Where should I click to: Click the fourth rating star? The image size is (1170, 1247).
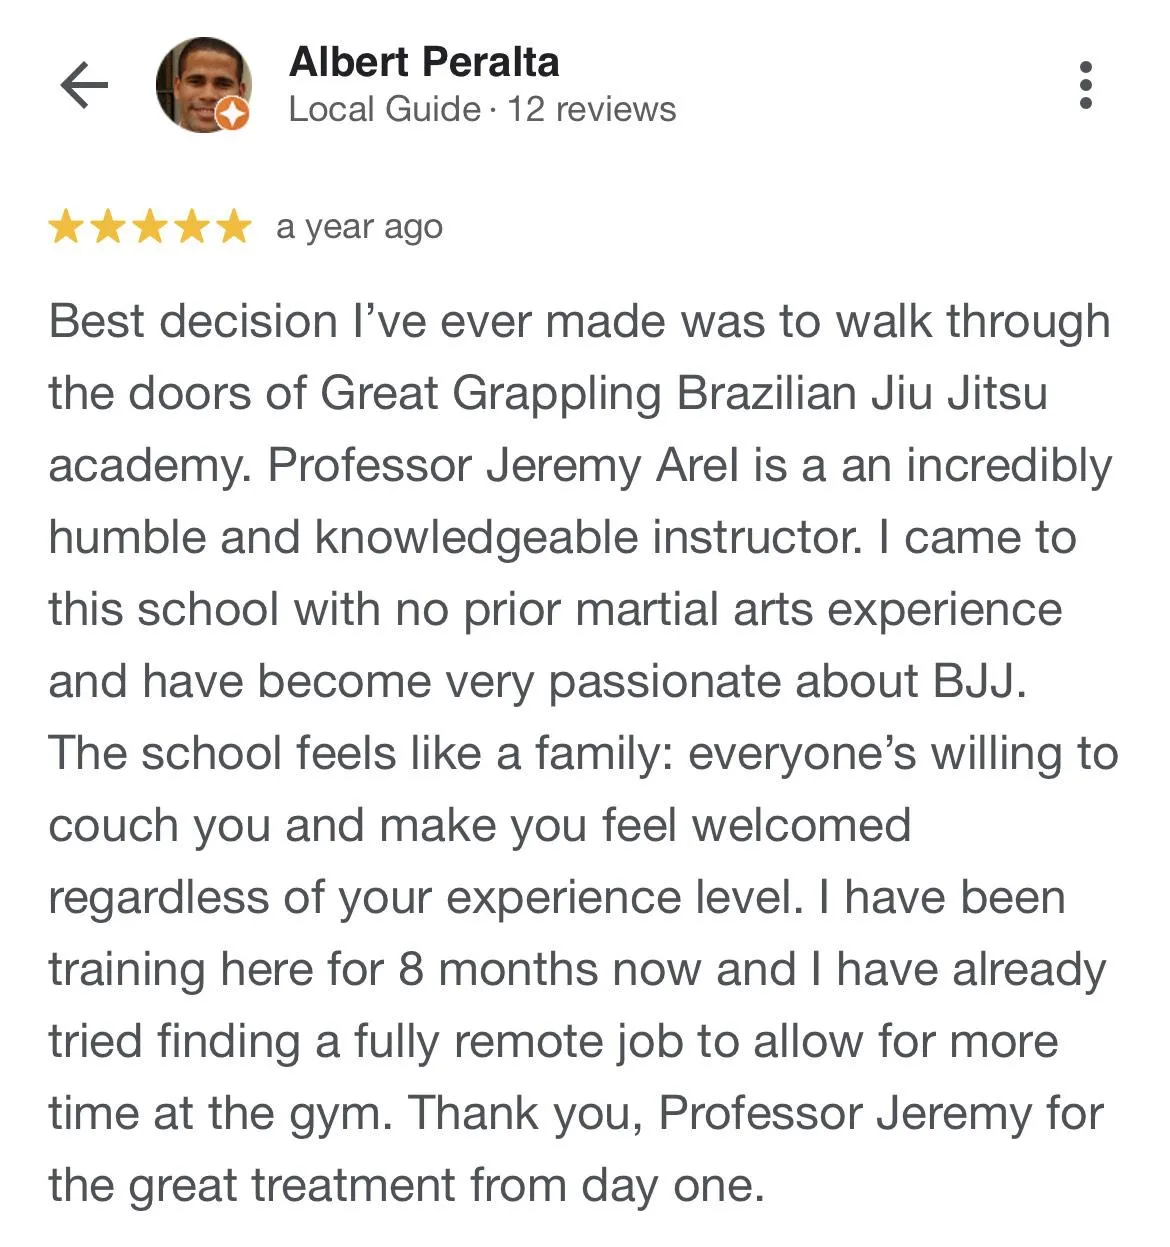coord(192,227)
